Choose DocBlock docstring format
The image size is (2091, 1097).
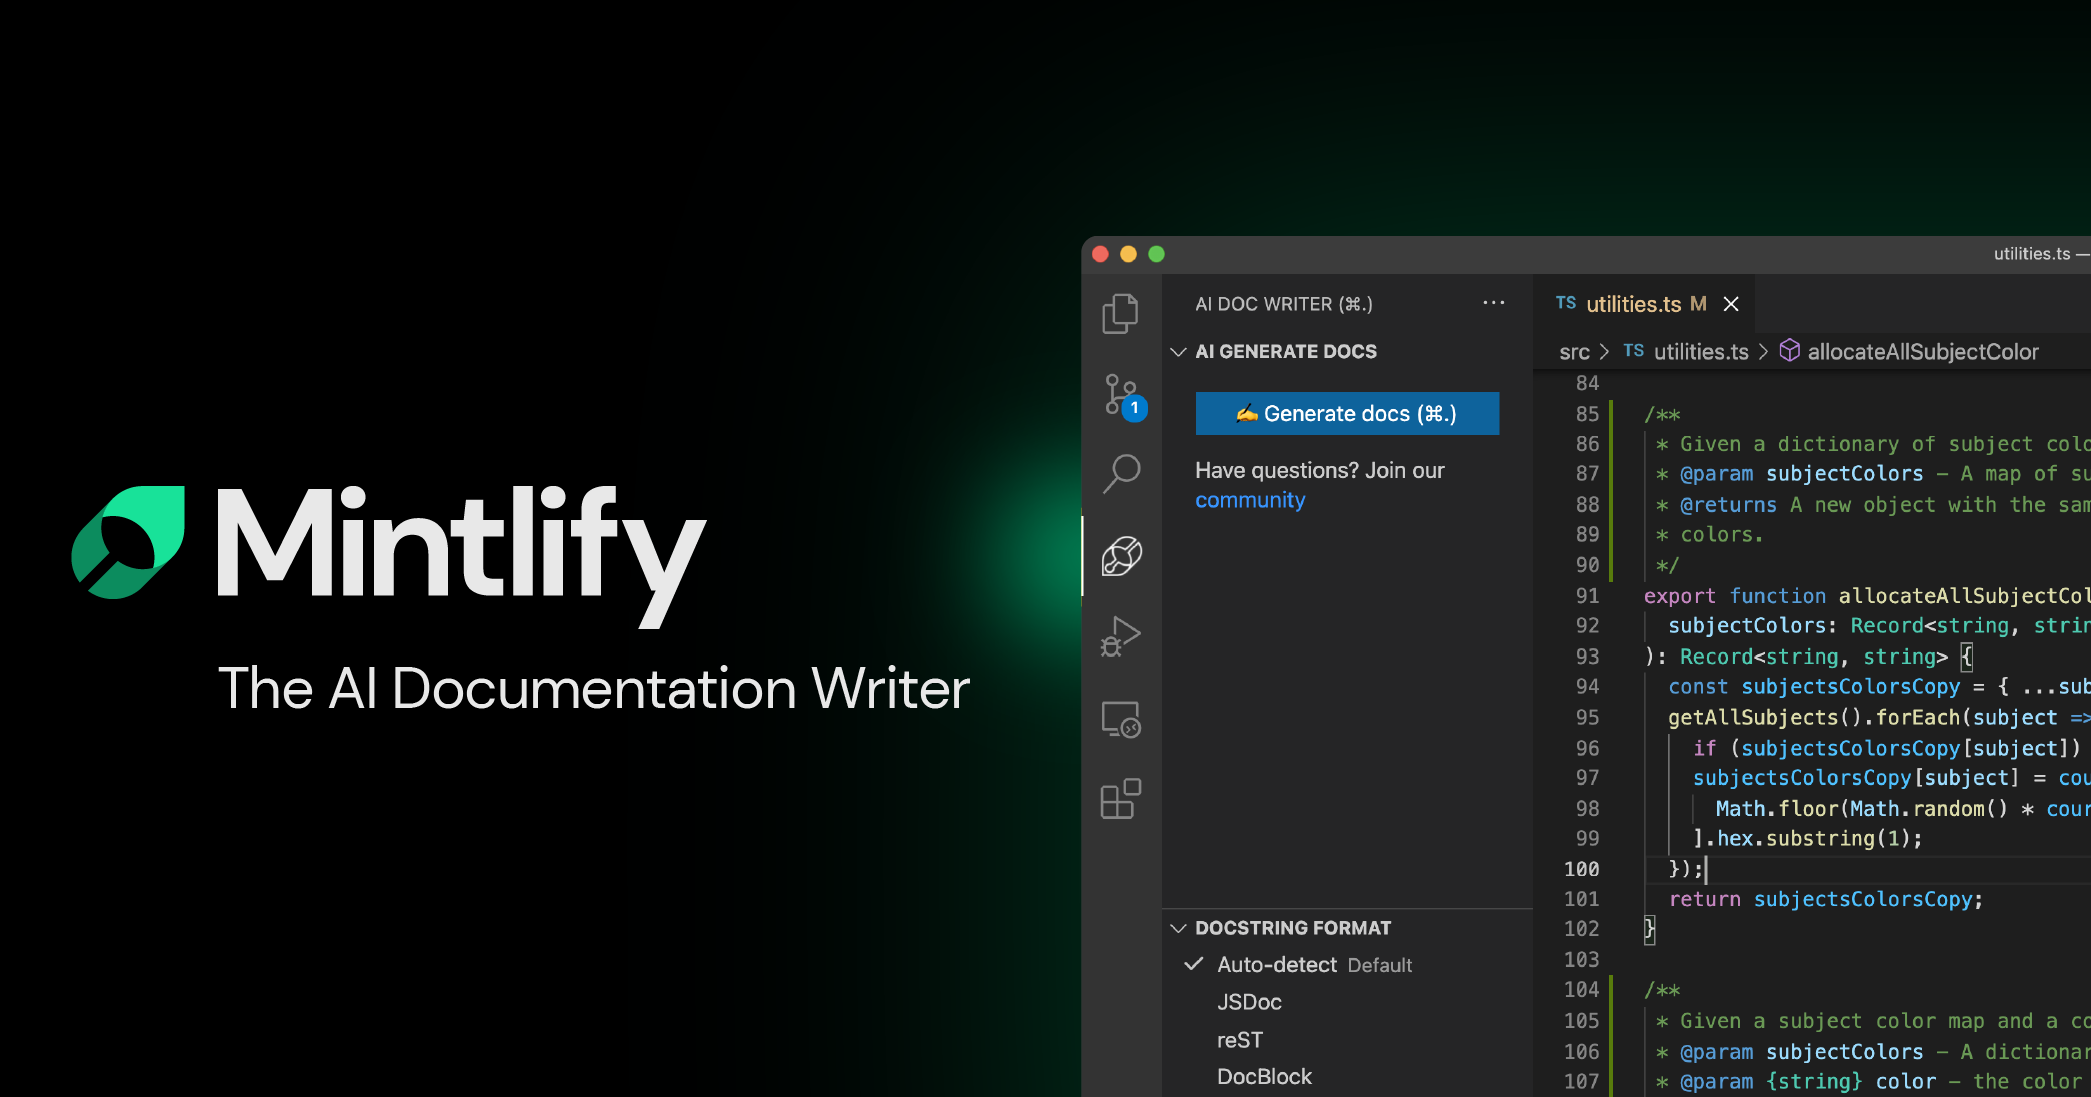point(1264,1077)
